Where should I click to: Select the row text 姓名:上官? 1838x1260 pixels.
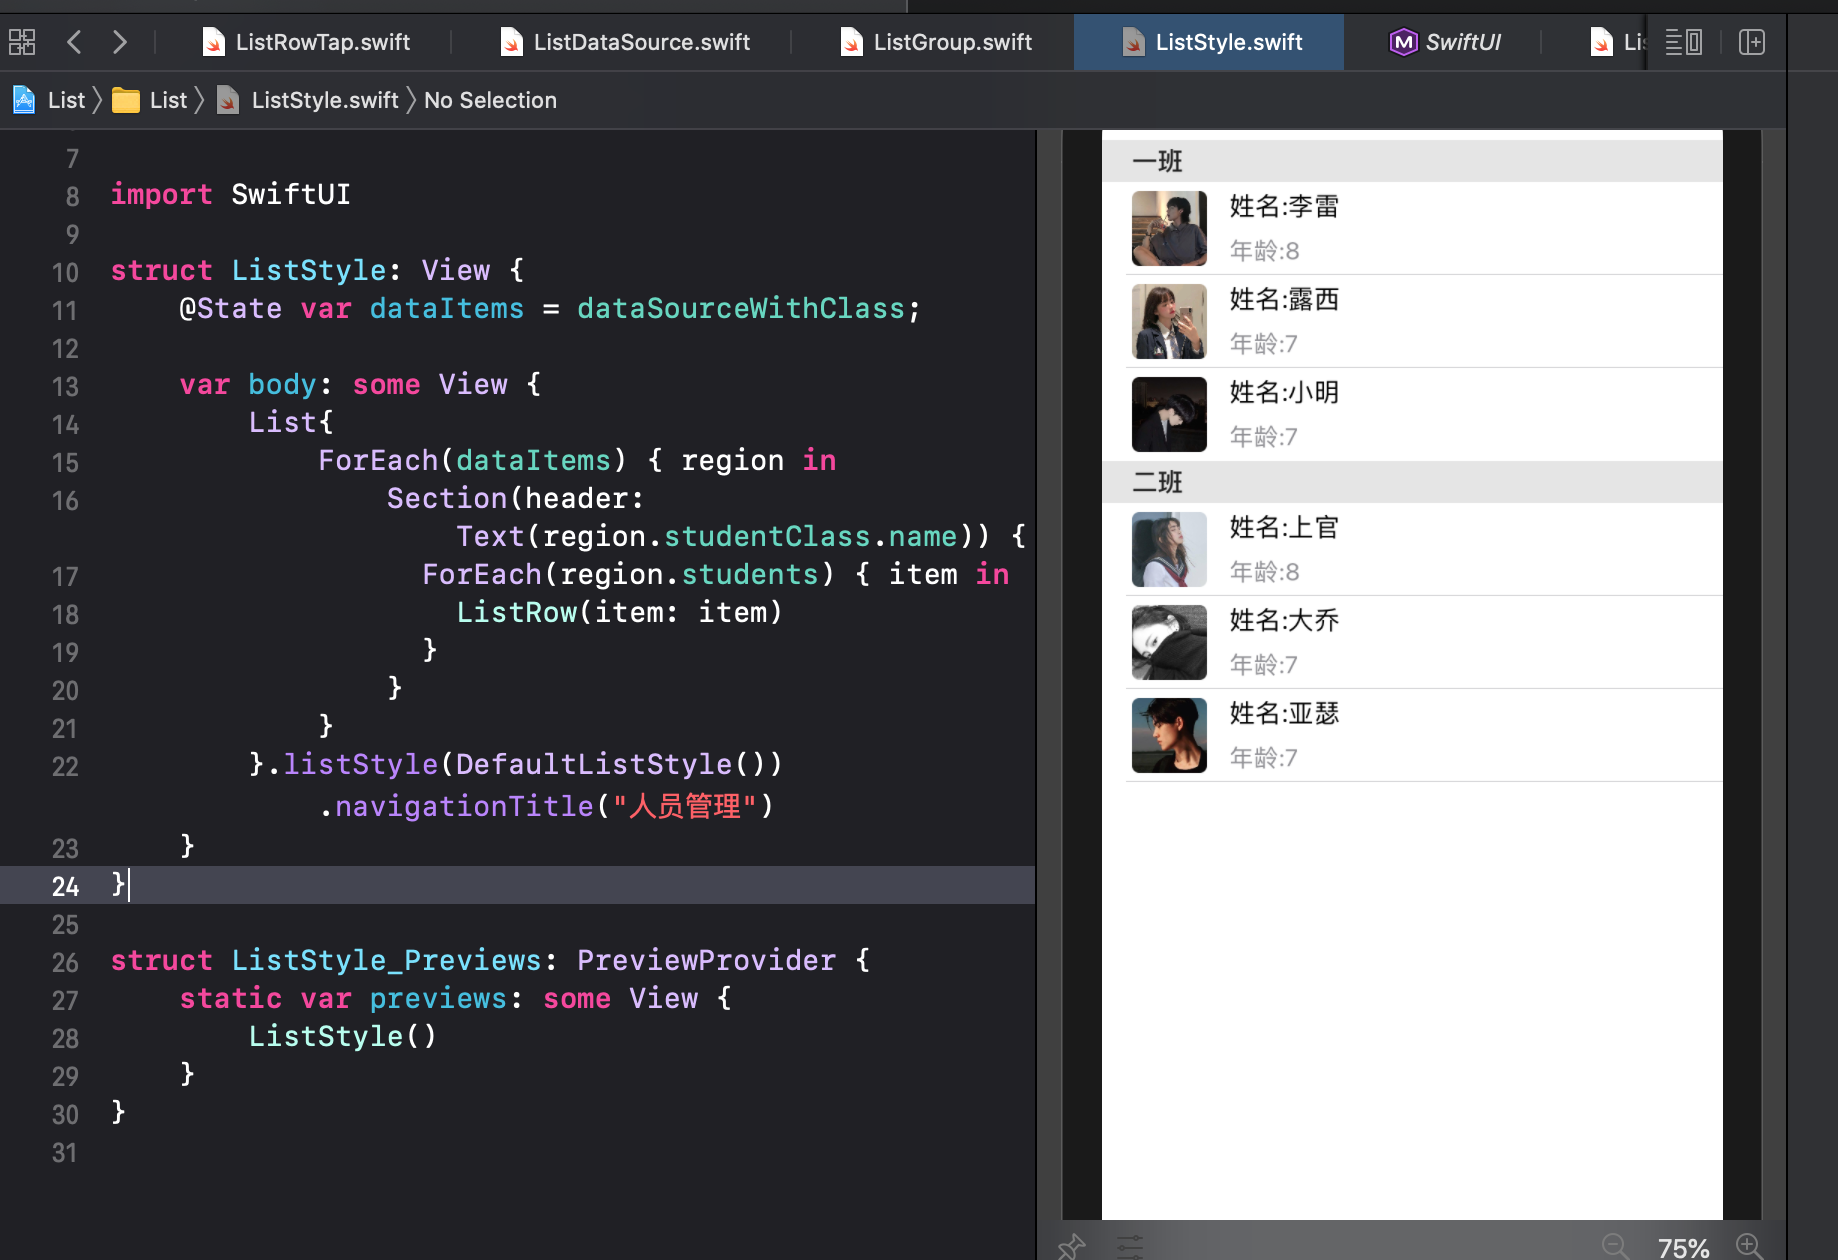(x=1284, y=528)
